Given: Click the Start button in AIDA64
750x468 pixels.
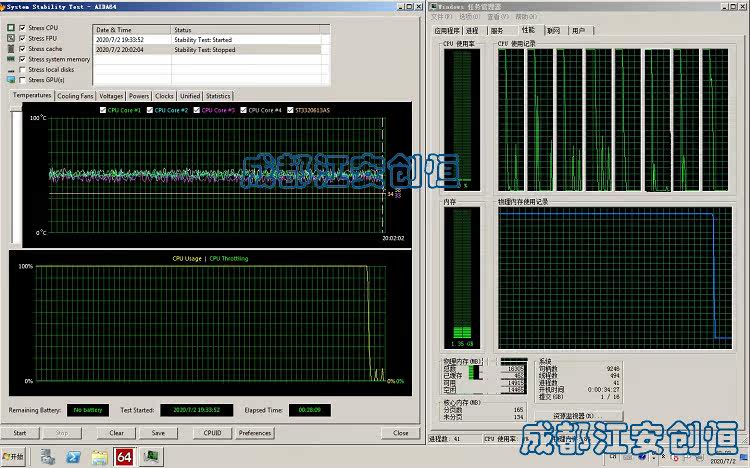Looking at the screenshot, I should coord(20,433).
